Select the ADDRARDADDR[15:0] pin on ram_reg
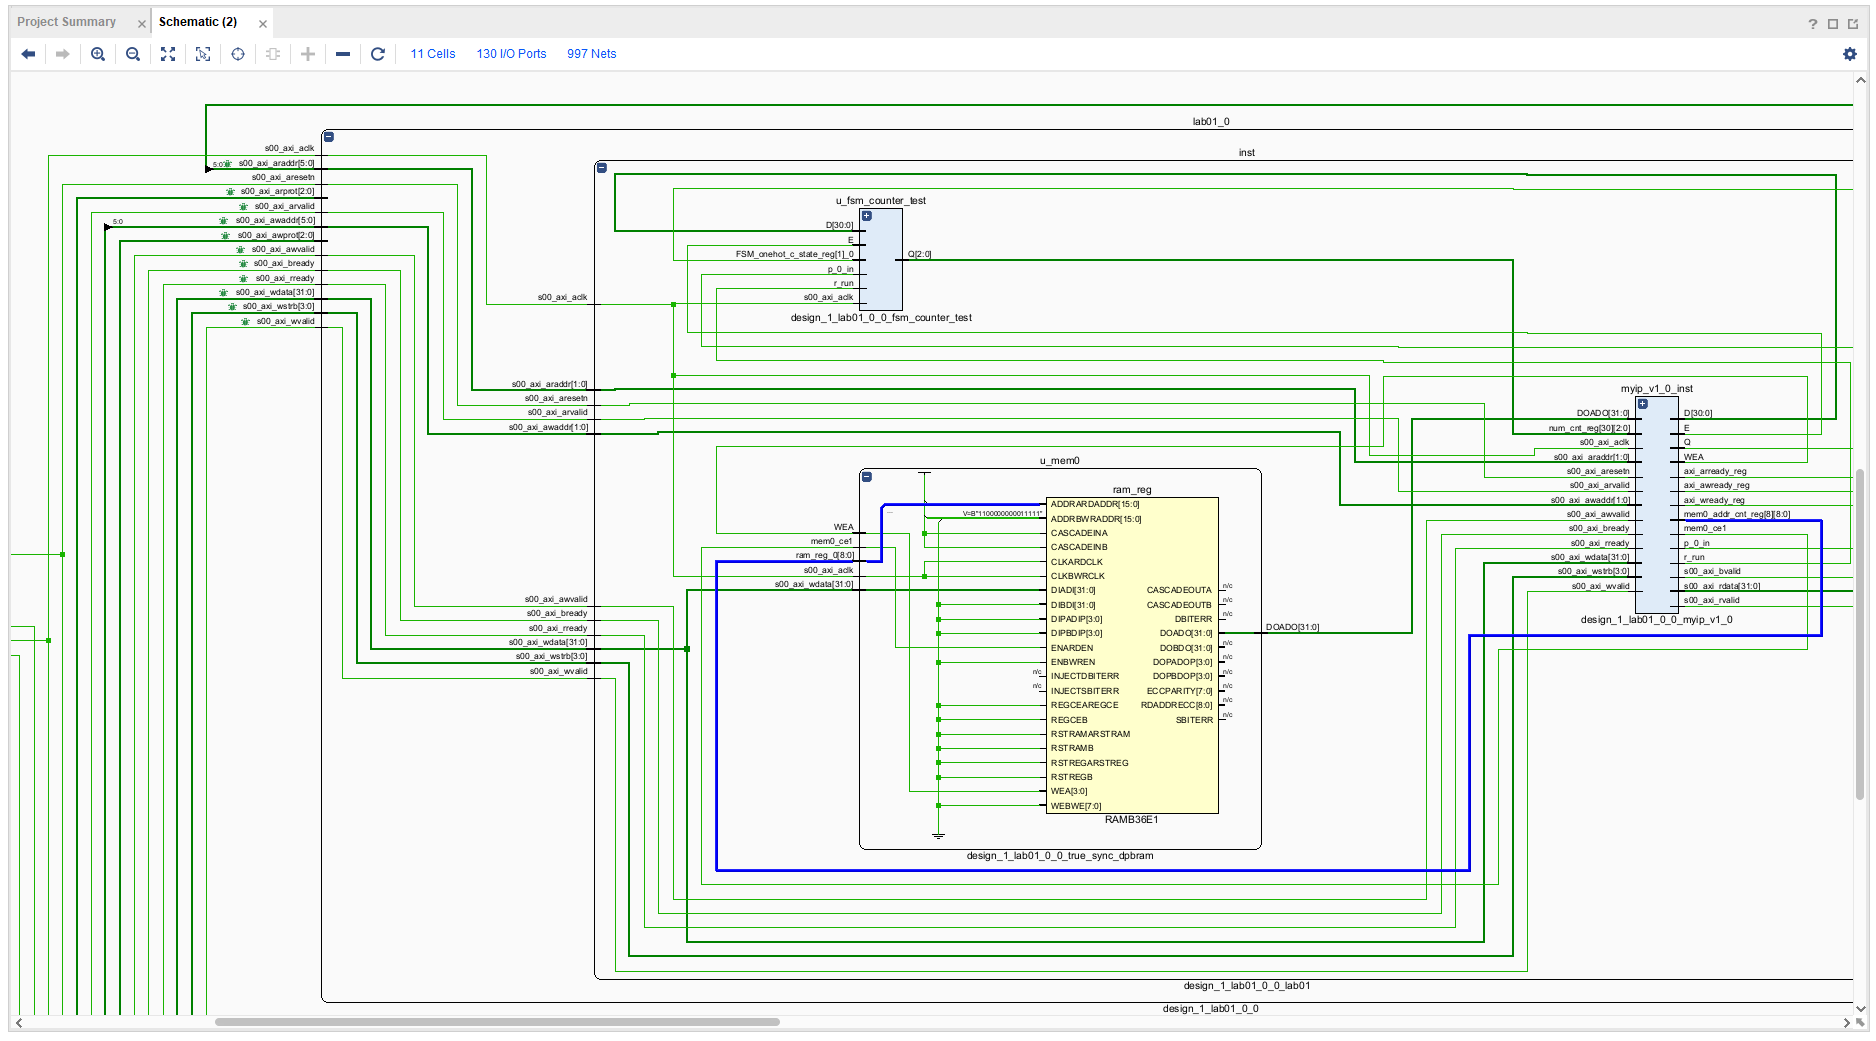This screenshot has height=1041, width=1876. pyautogui.click(x=1095, y=504)
